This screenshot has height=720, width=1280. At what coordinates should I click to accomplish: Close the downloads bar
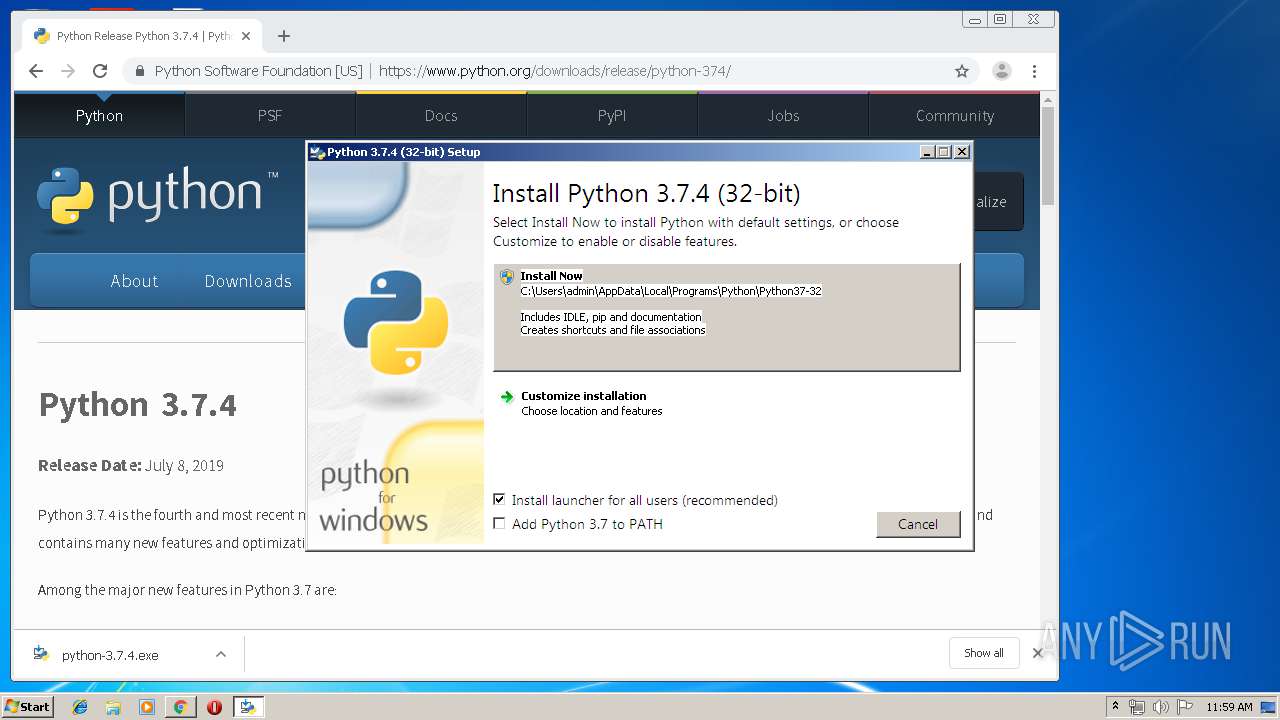tap(1037, 653)
